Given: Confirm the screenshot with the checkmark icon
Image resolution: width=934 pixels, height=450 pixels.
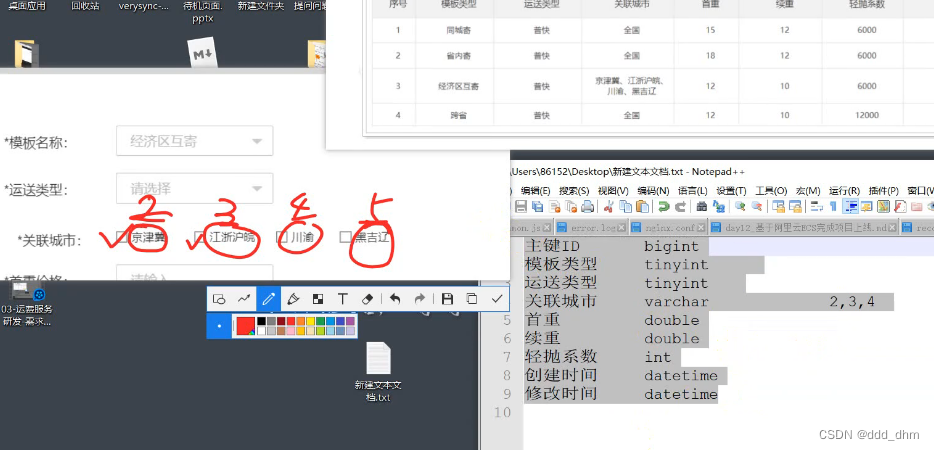Looking at the screenshot, I should tap(497, 299).
